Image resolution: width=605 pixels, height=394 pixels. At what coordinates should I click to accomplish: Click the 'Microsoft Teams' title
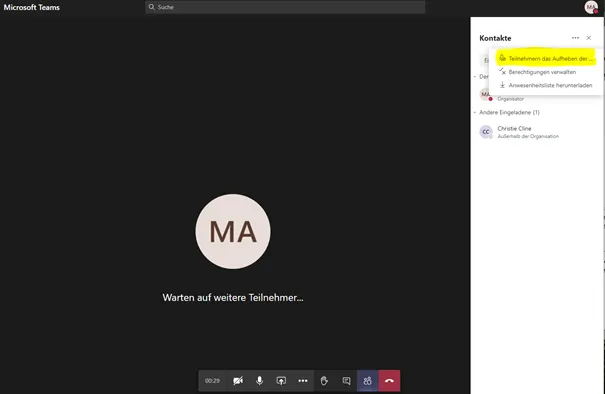[x=32, y=7]
